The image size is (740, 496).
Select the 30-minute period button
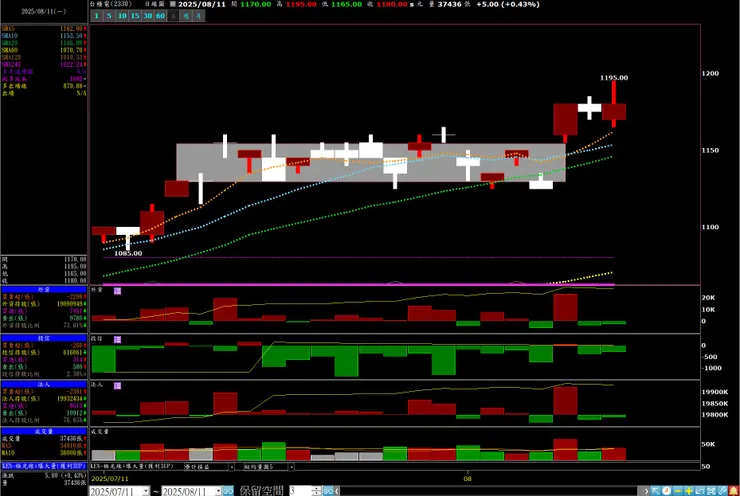148,16
